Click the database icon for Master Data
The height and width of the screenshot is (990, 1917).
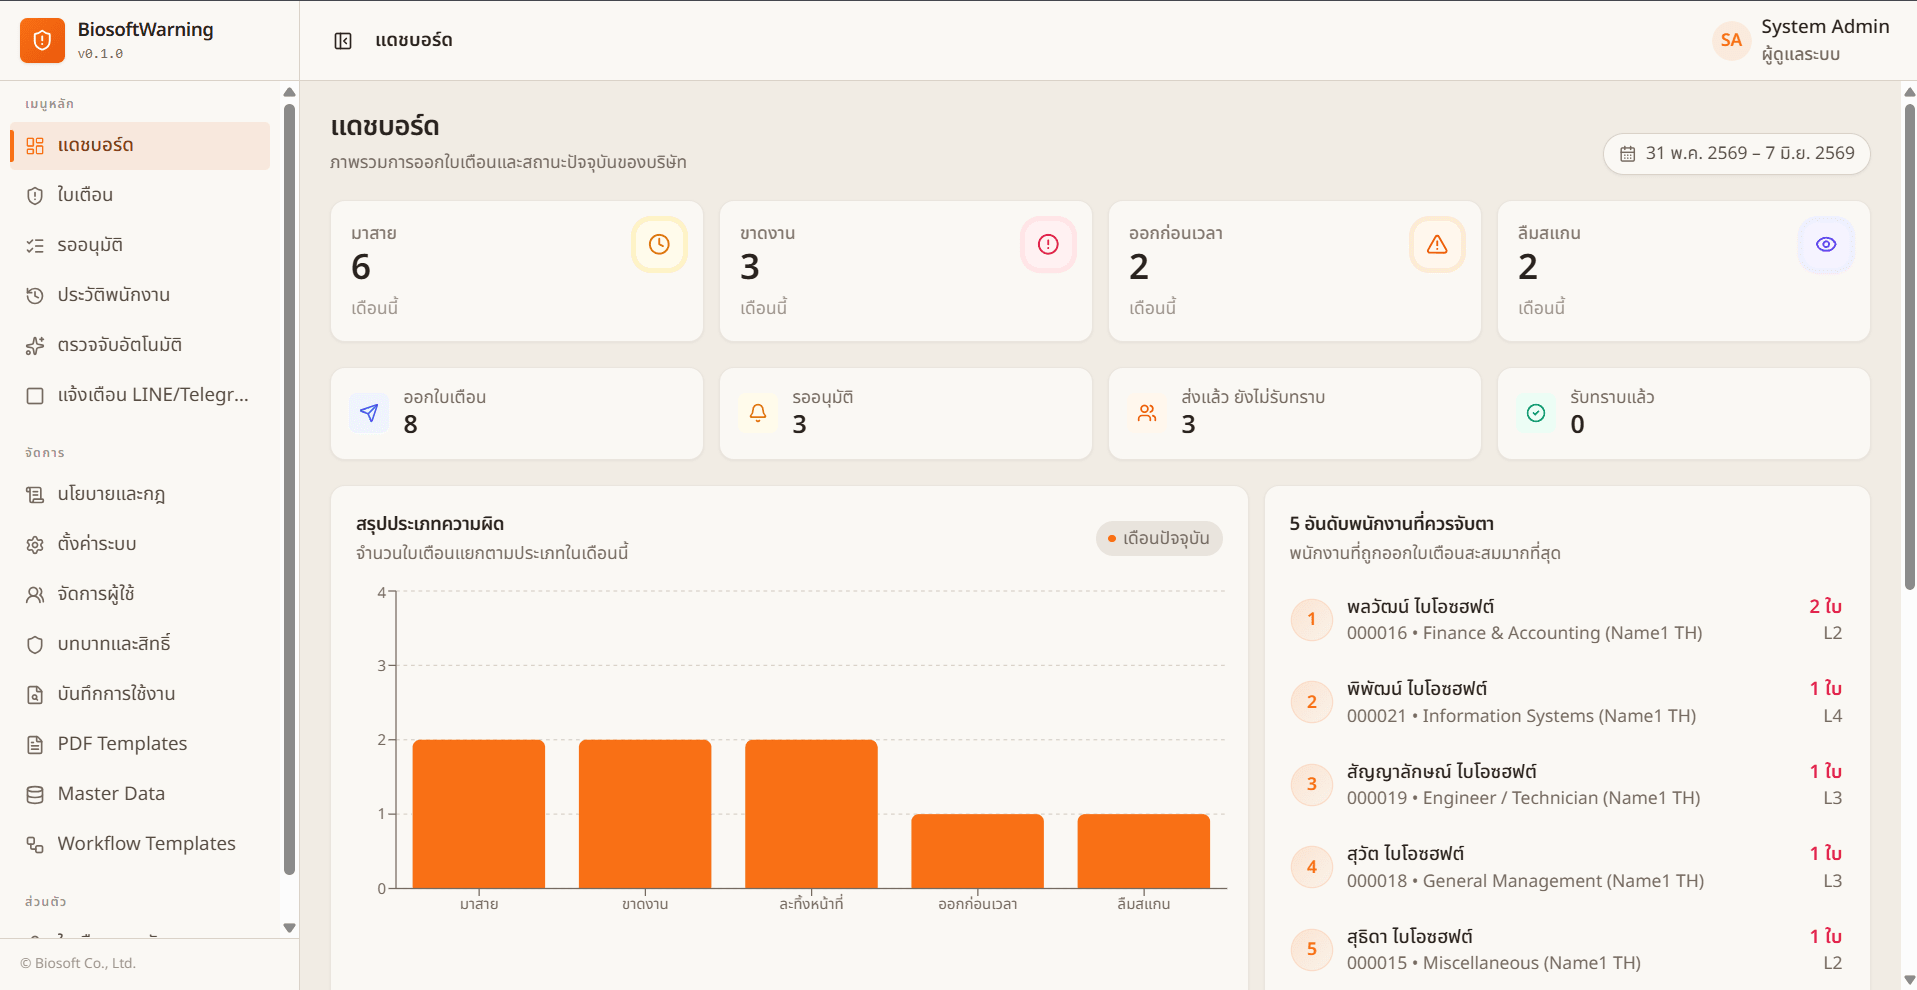pyautogui.click(x=35, y=795)
